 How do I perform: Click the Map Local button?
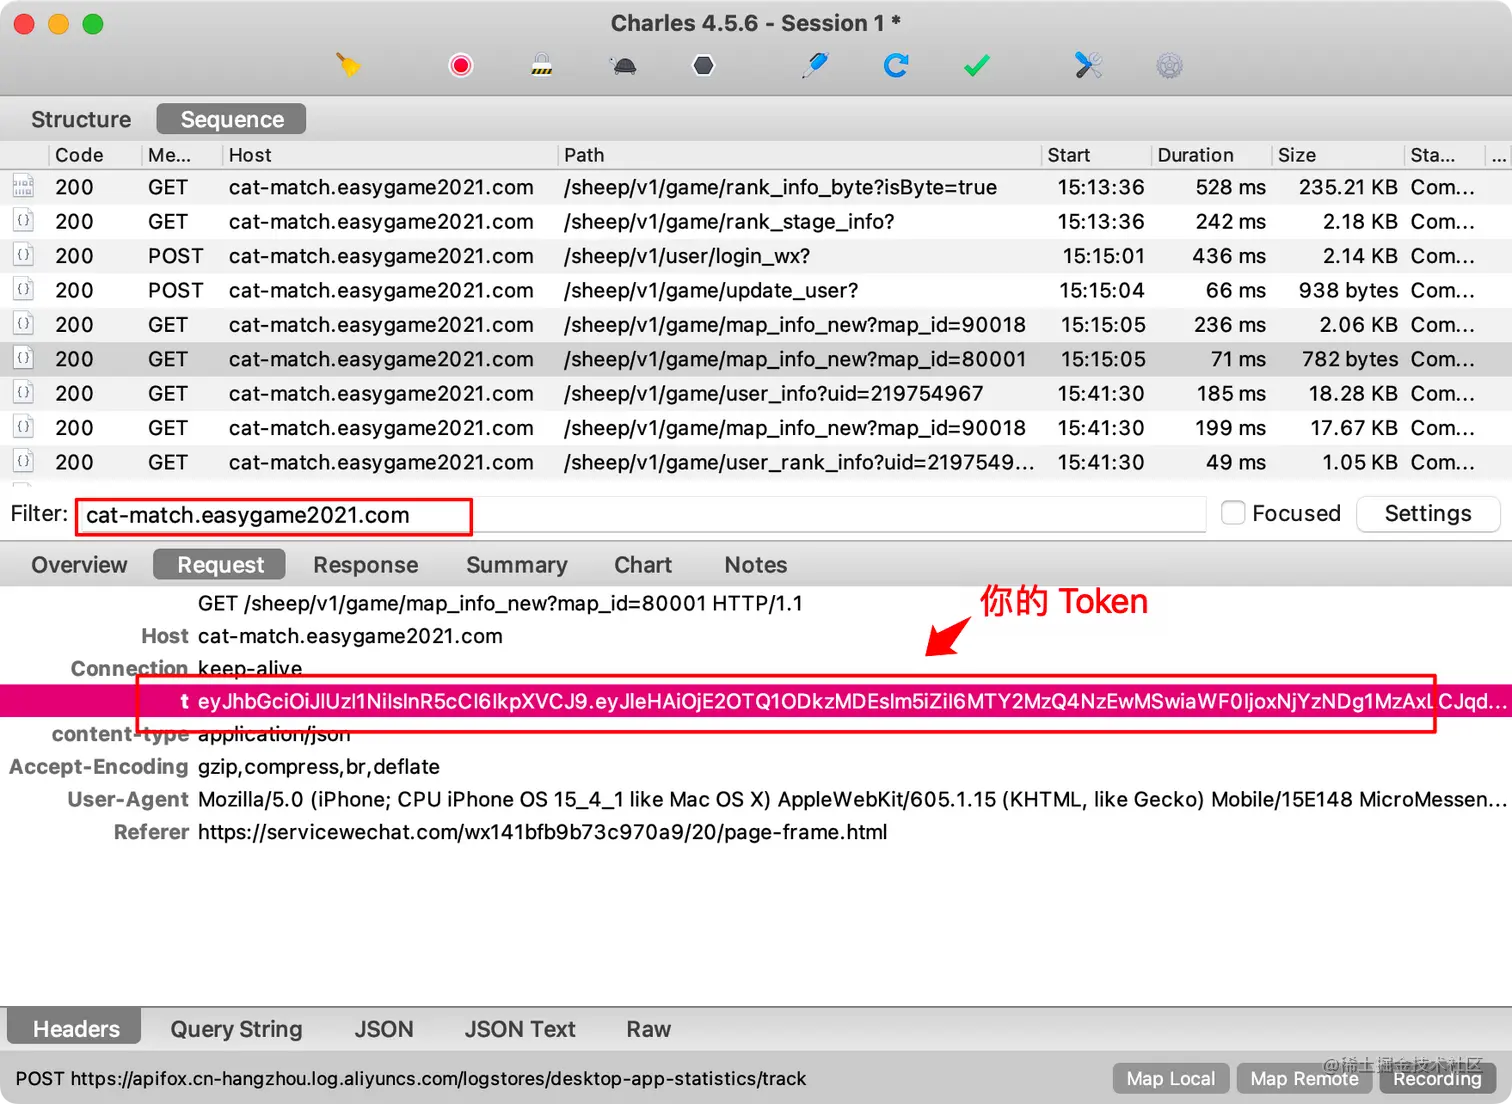(1171, 1079)
